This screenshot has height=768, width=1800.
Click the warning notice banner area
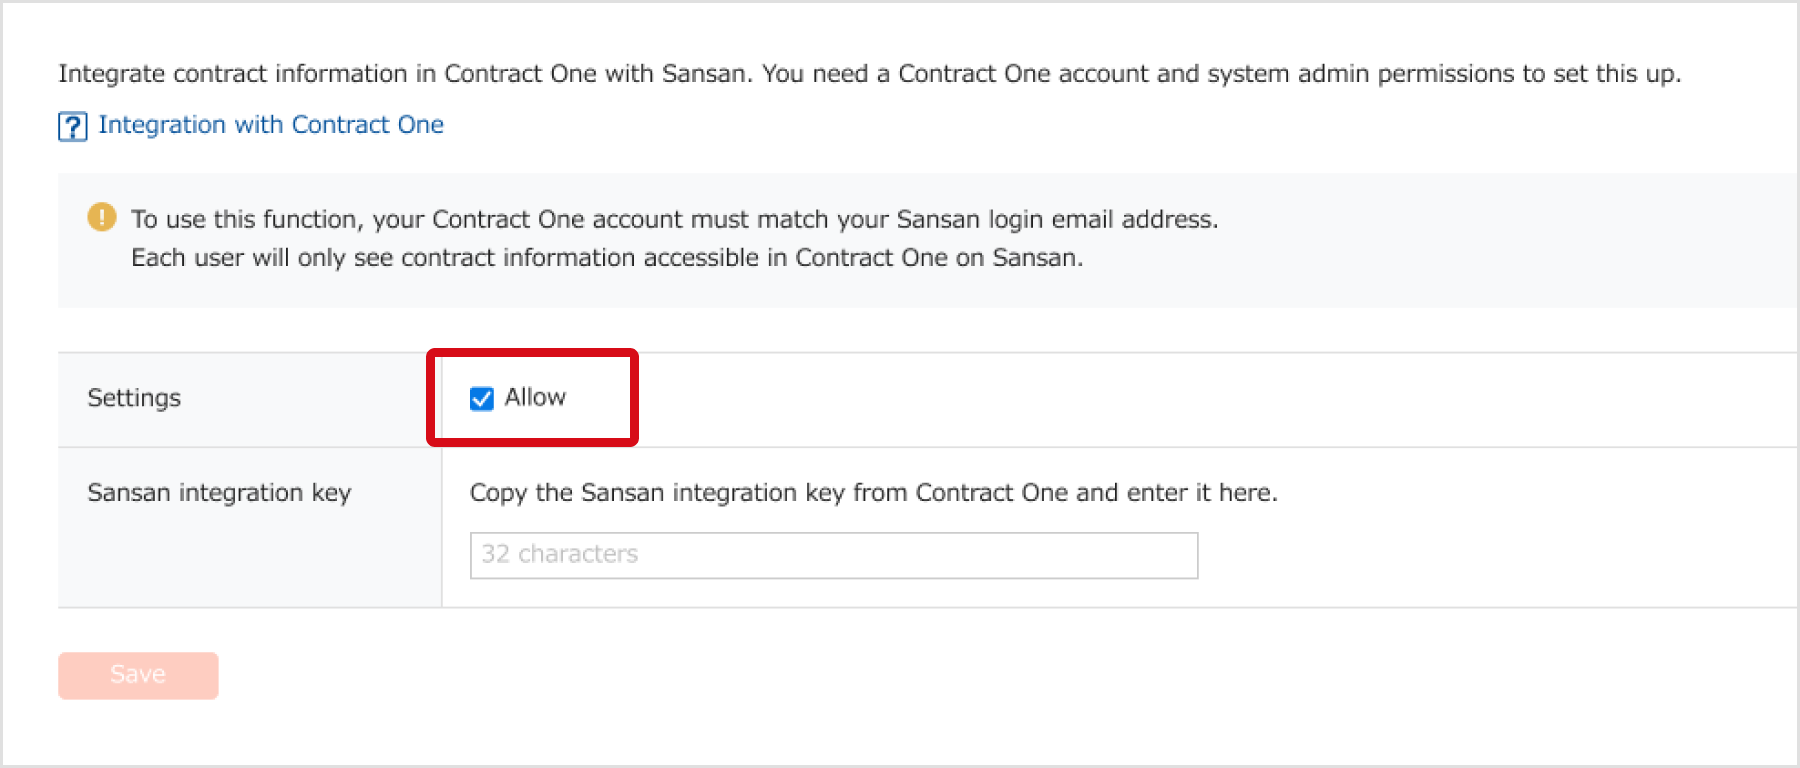[x=900, y=238]
